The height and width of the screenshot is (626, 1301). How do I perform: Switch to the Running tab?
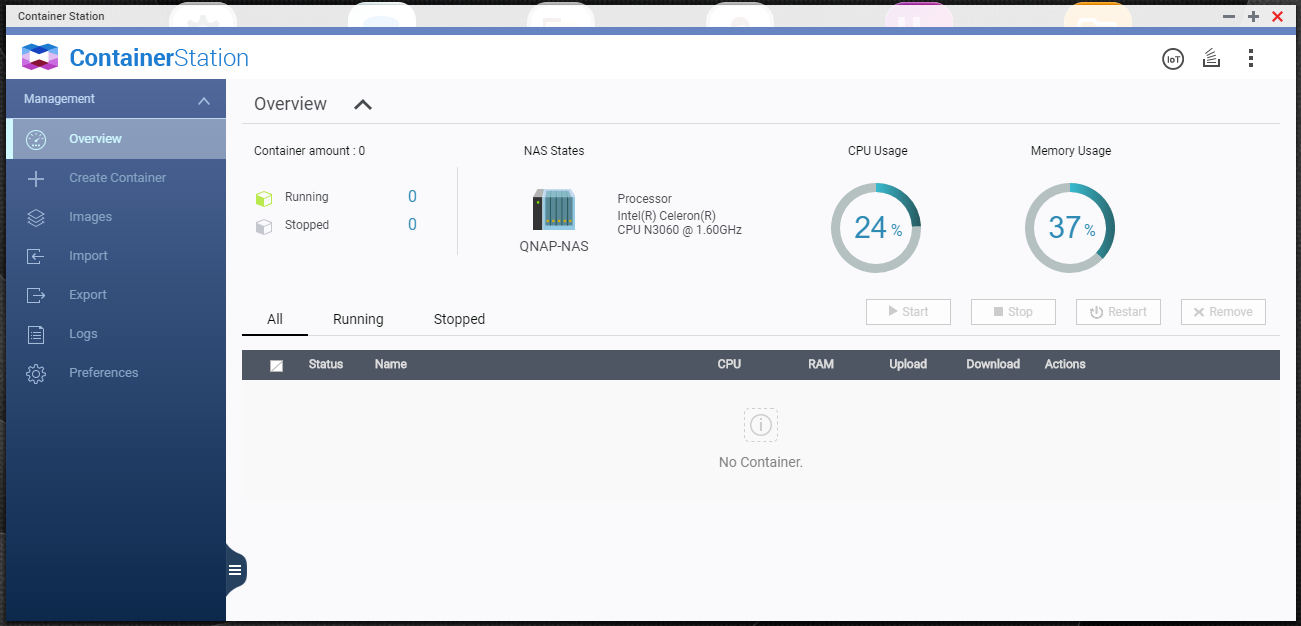point(358,319)
